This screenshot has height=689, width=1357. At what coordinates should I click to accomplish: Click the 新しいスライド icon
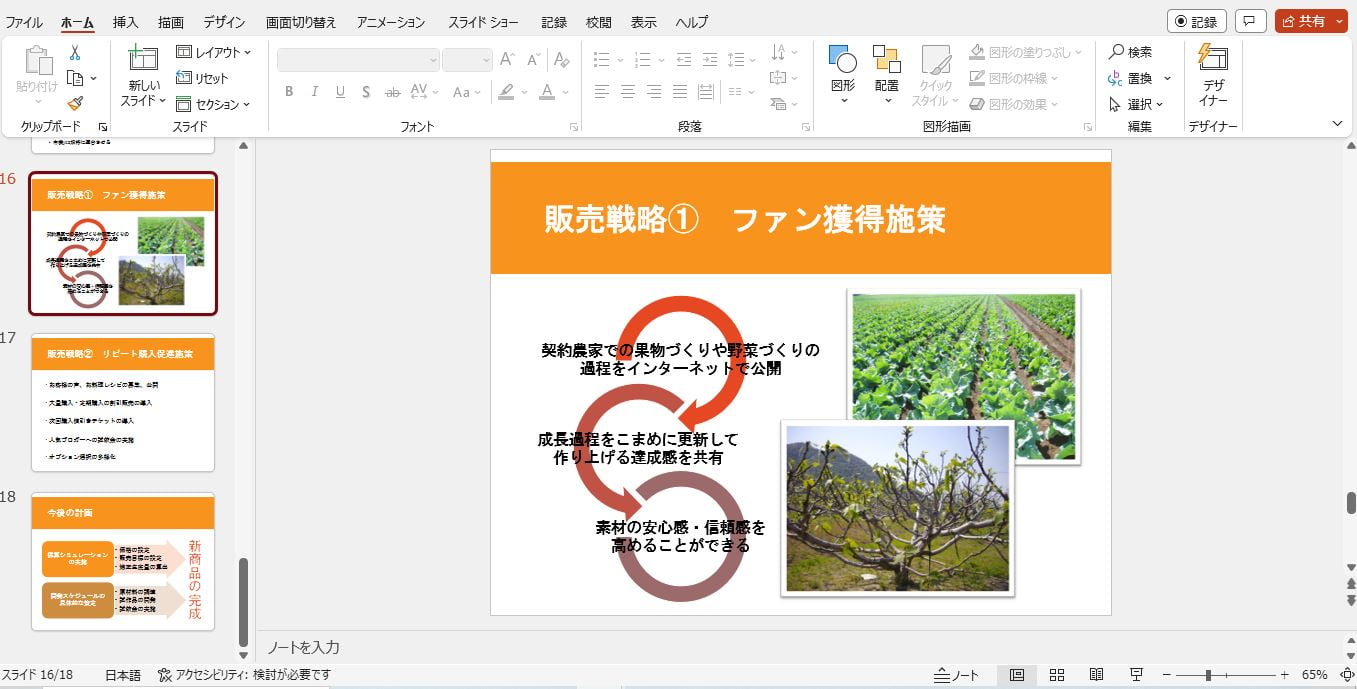click(x=143, y=61)
